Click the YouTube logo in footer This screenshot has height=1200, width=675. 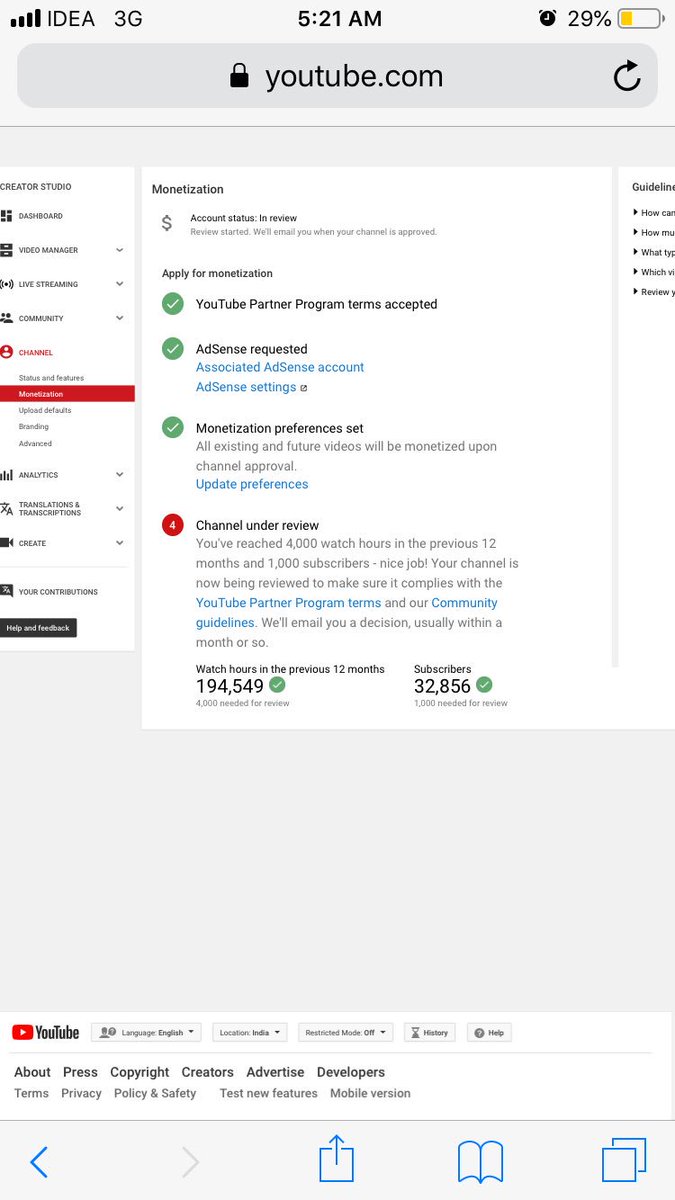[45, 1032]
